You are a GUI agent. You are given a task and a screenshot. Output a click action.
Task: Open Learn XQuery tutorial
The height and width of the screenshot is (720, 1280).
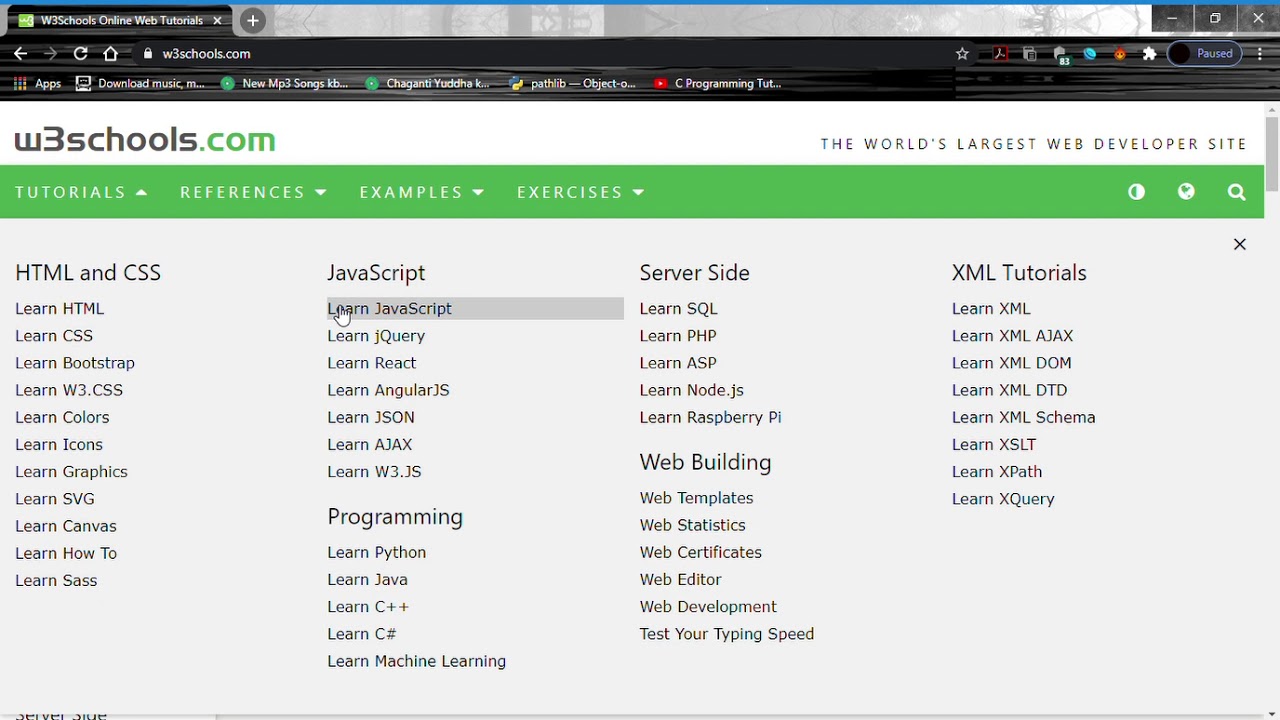pos(1003,499)
